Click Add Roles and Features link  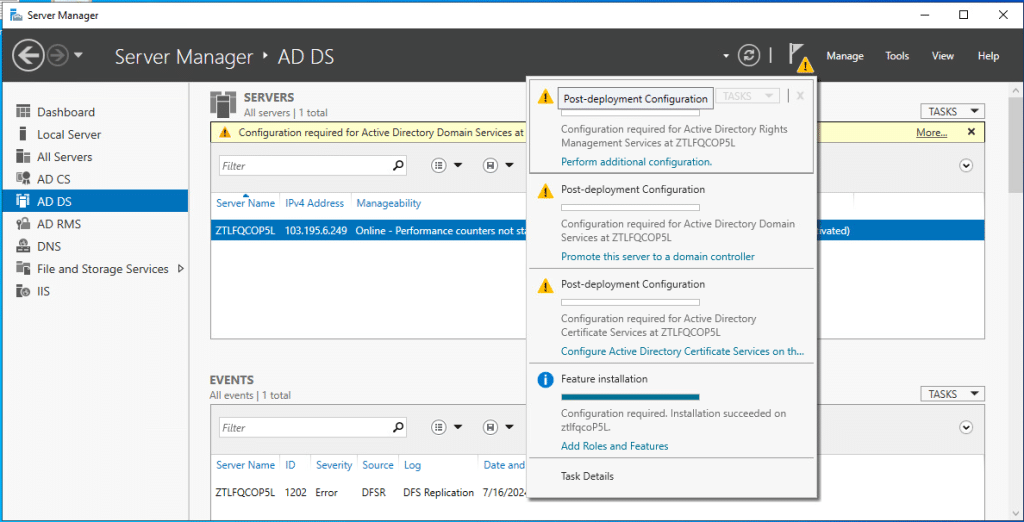(x=615, y=446)
